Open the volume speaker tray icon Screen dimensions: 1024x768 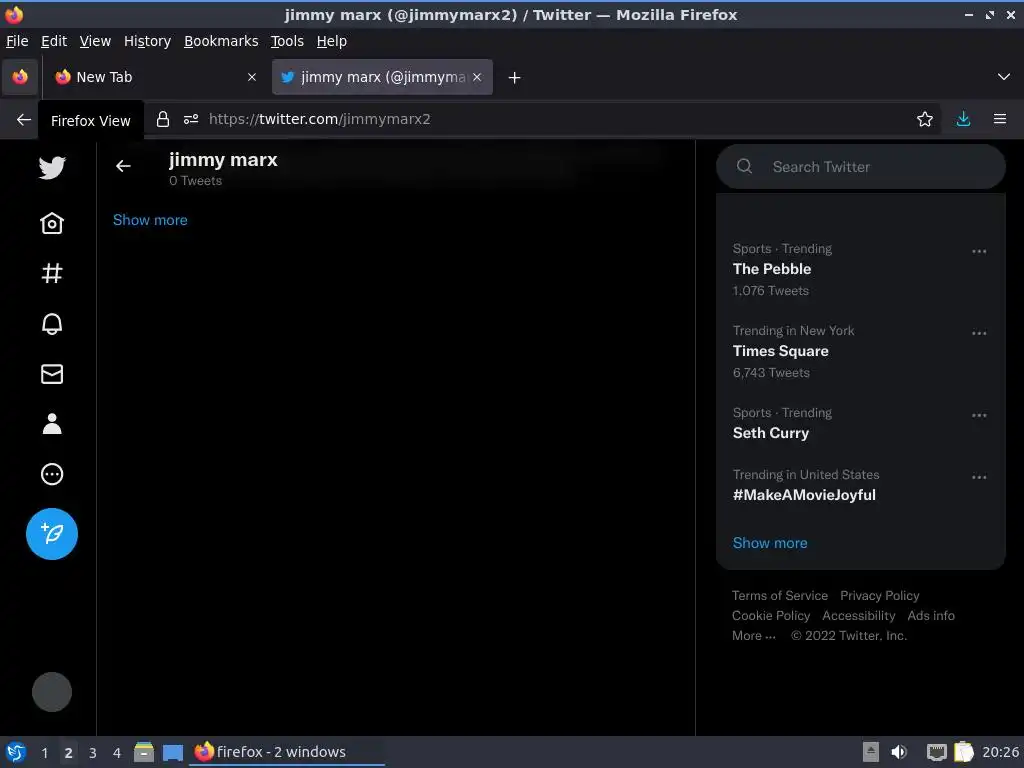(x=899, y=752)
